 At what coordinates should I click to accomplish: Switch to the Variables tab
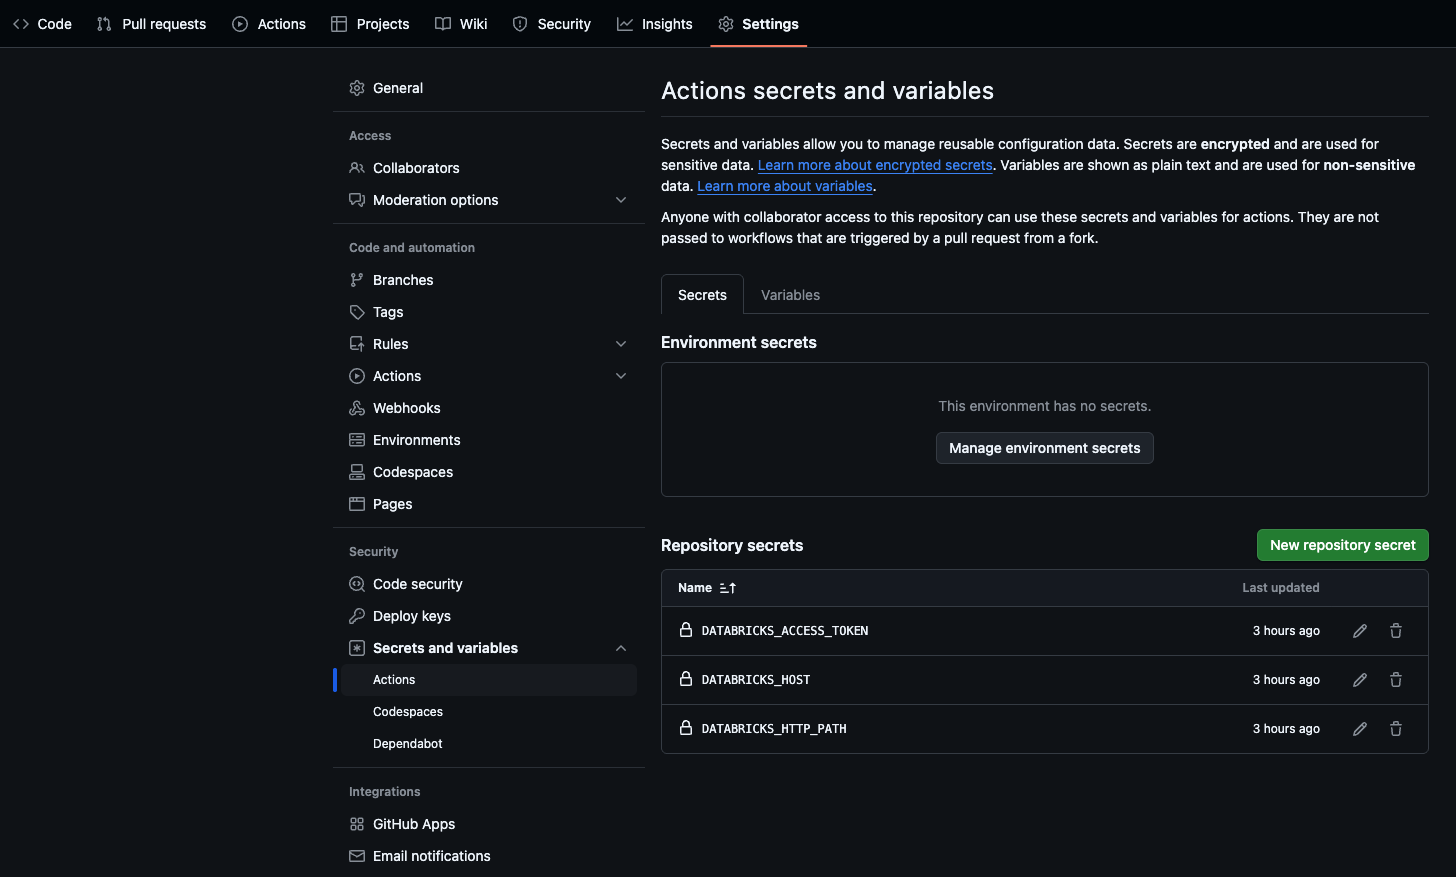pos(790,295)
